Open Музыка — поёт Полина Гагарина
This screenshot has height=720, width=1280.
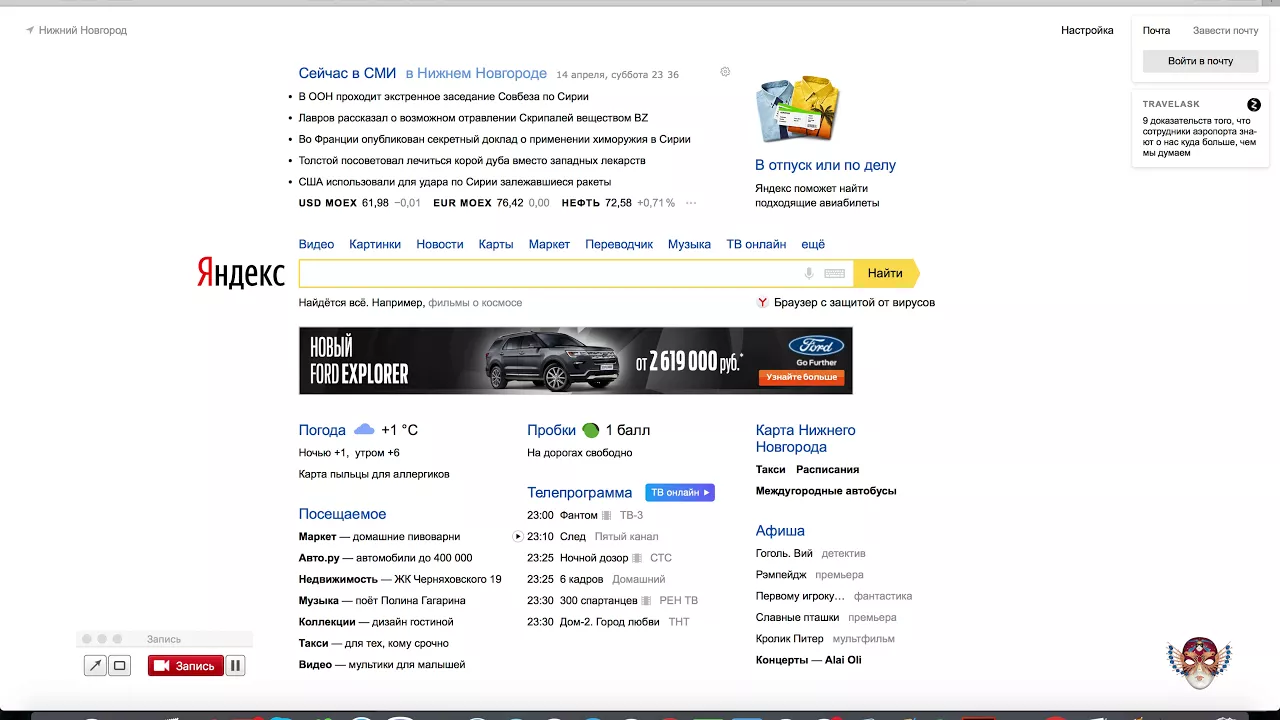pyautogui.click(x=382, y=600)
